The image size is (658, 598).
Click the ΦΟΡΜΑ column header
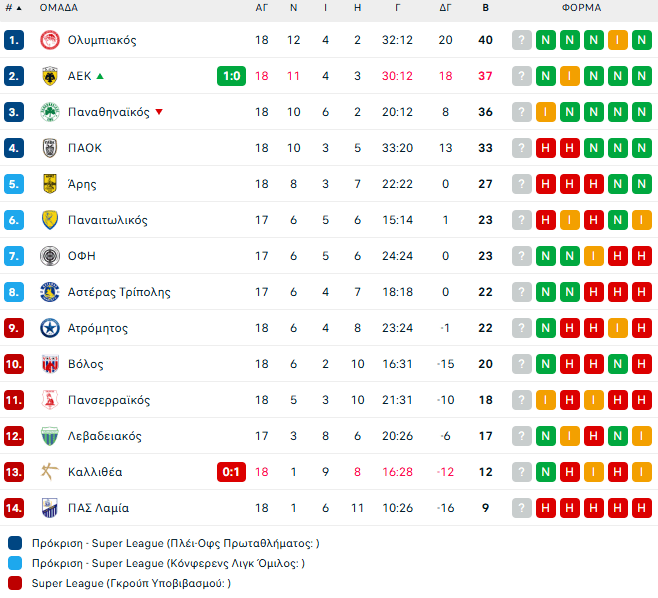pyautogui.click(x=581, y=7)
